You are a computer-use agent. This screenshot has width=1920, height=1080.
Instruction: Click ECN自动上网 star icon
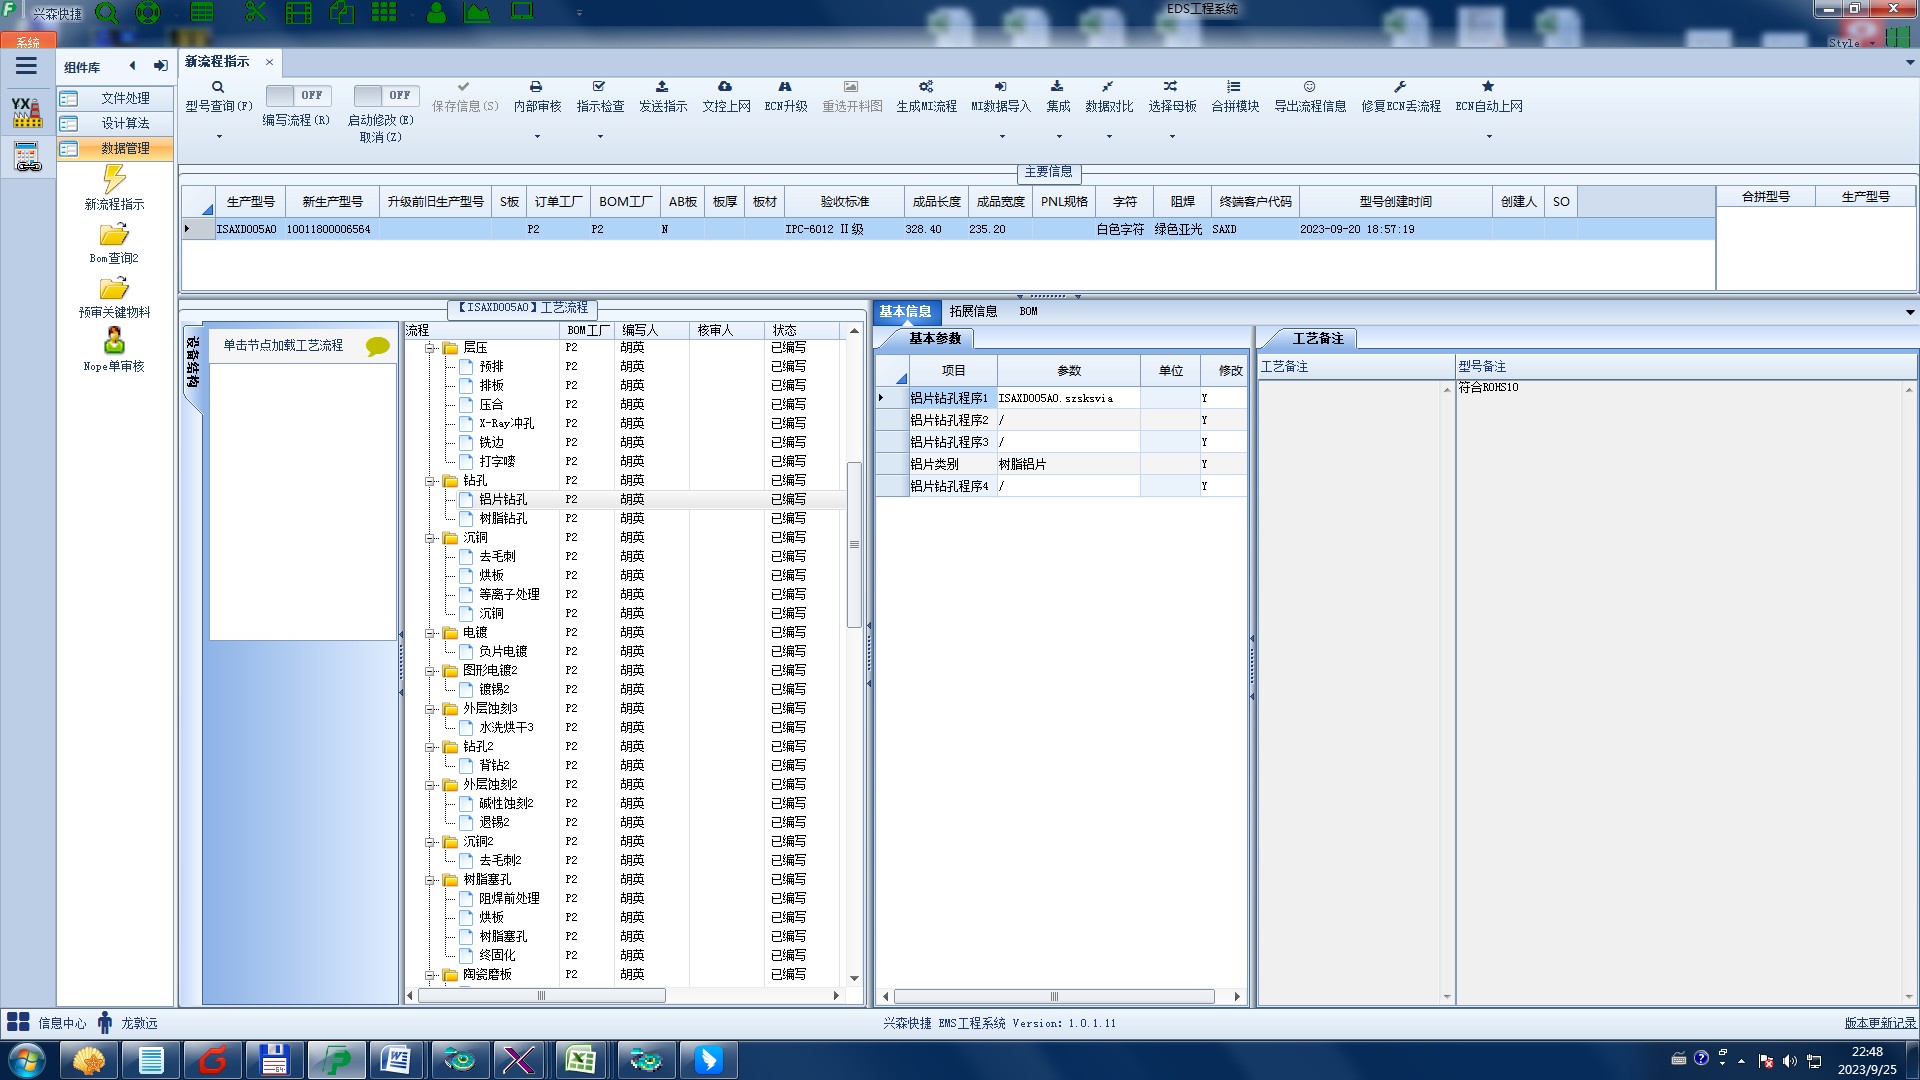(1488, 87)
